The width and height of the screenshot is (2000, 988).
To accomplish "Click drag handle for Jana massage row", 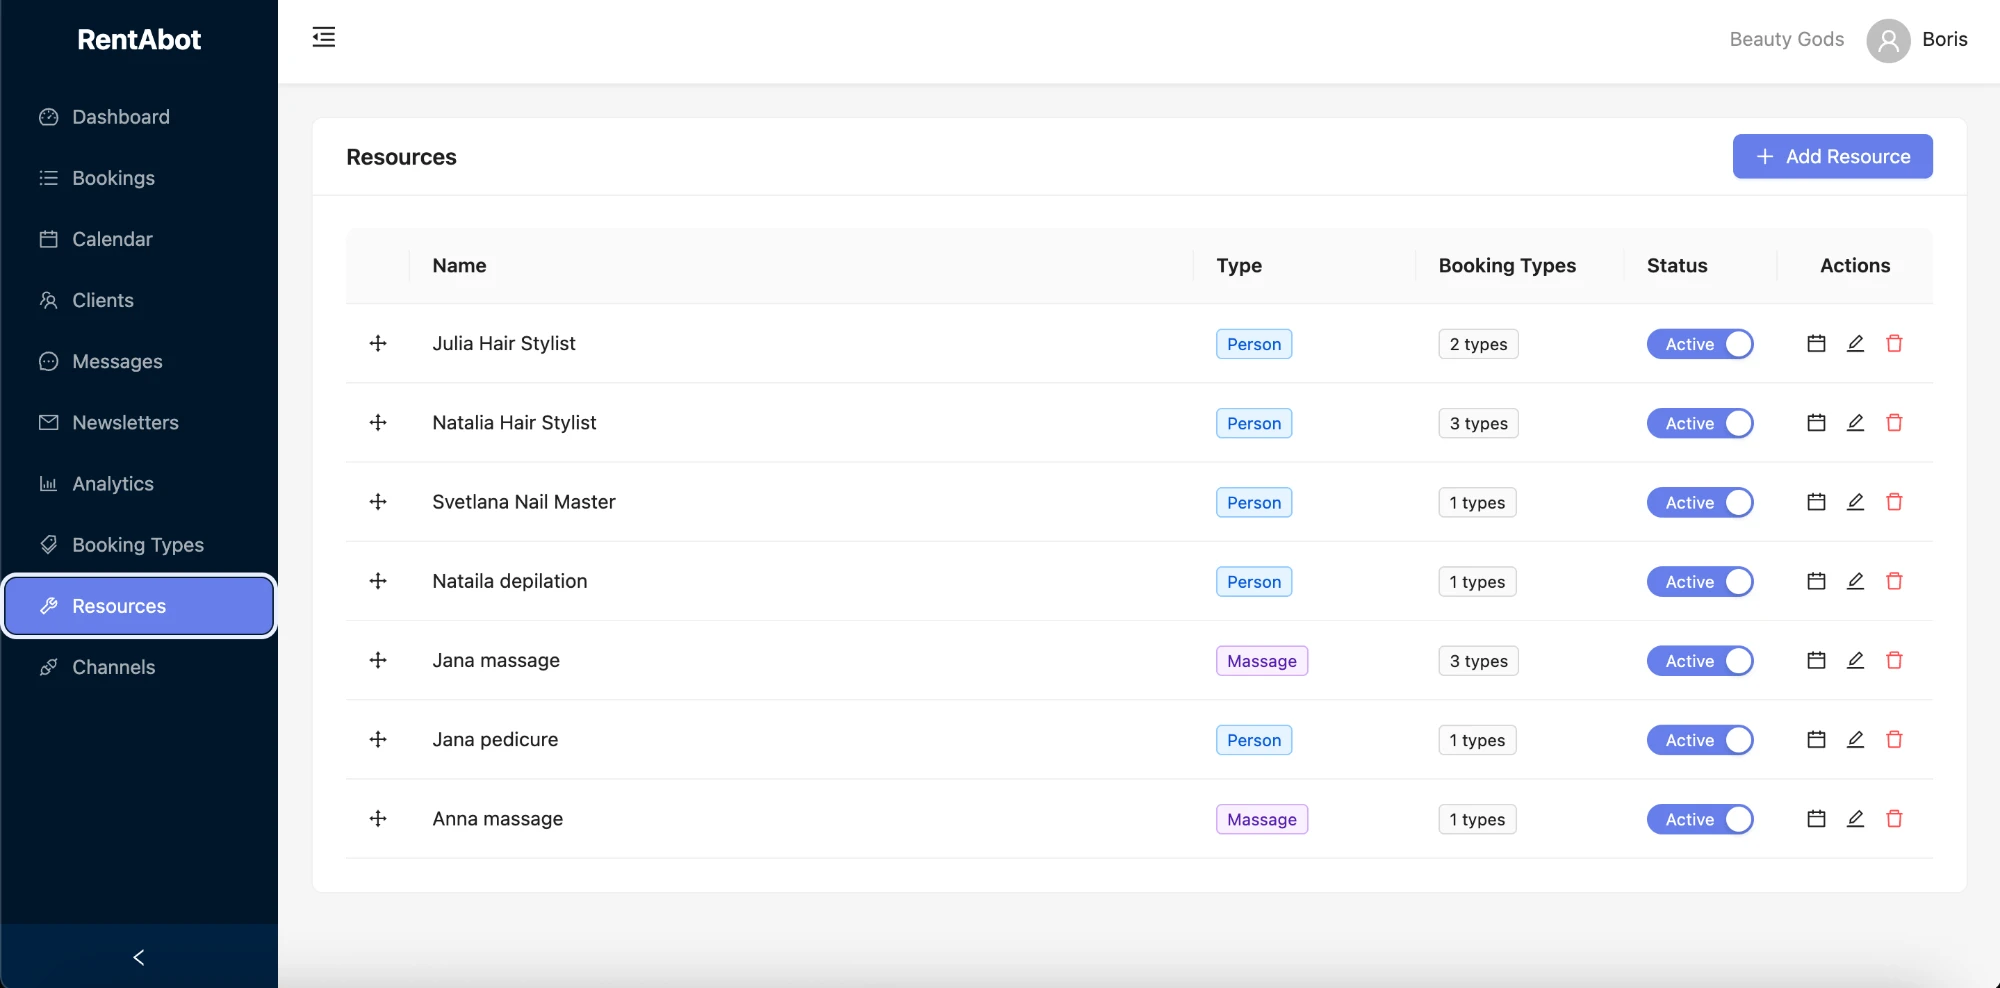I will click(378, 660).
